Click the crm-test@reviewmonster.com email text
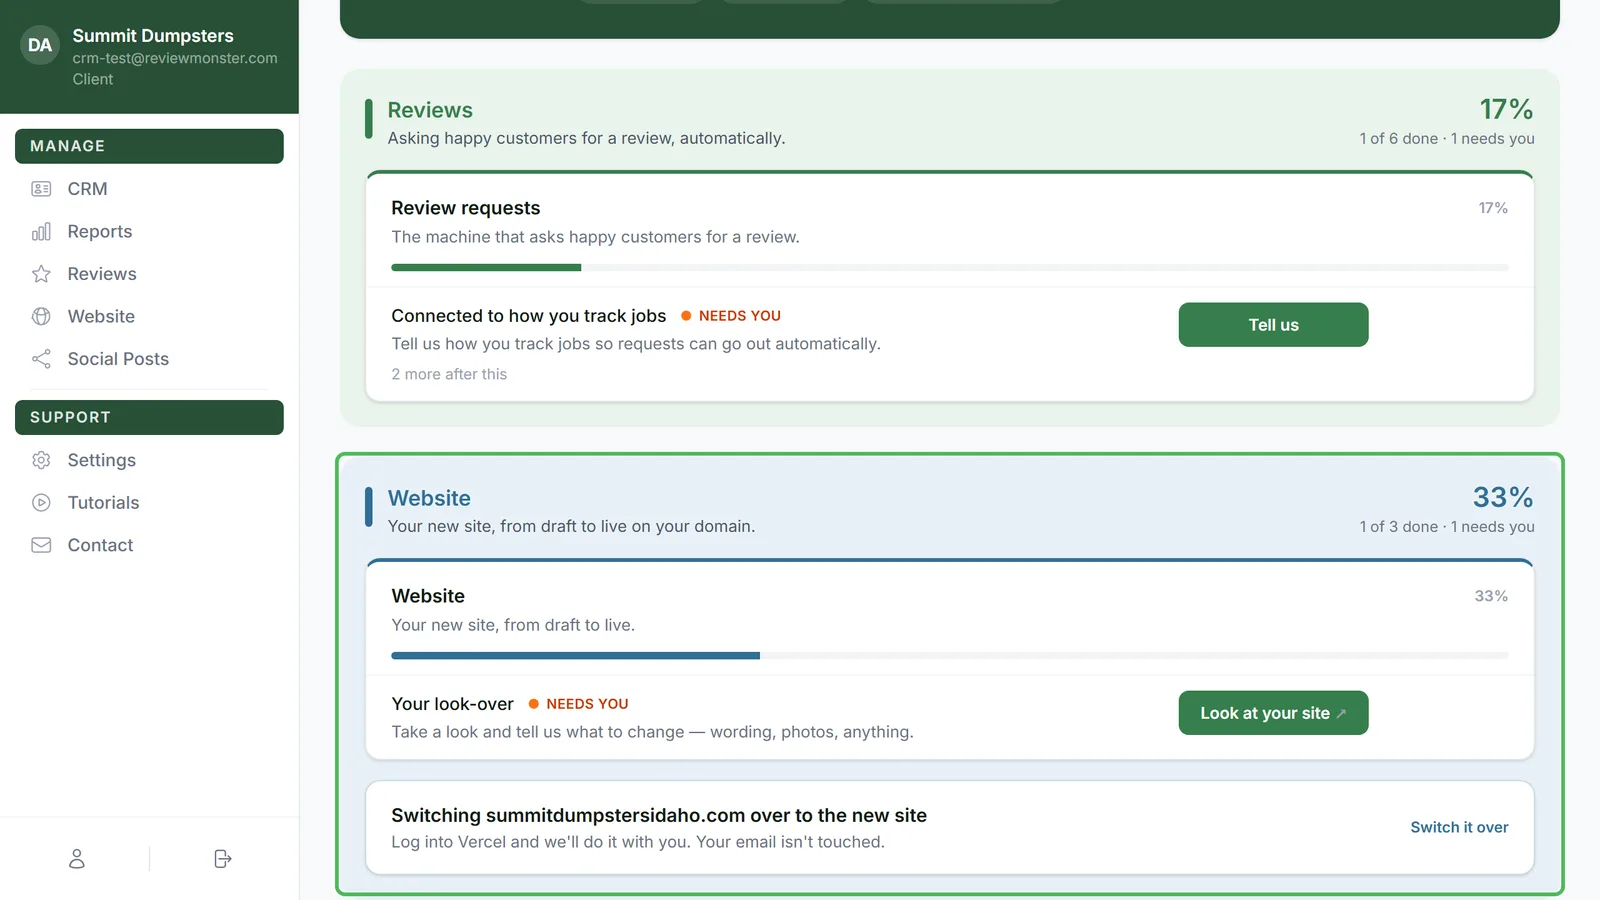This screenshot has width=1600, height=900. coord(175,58)
